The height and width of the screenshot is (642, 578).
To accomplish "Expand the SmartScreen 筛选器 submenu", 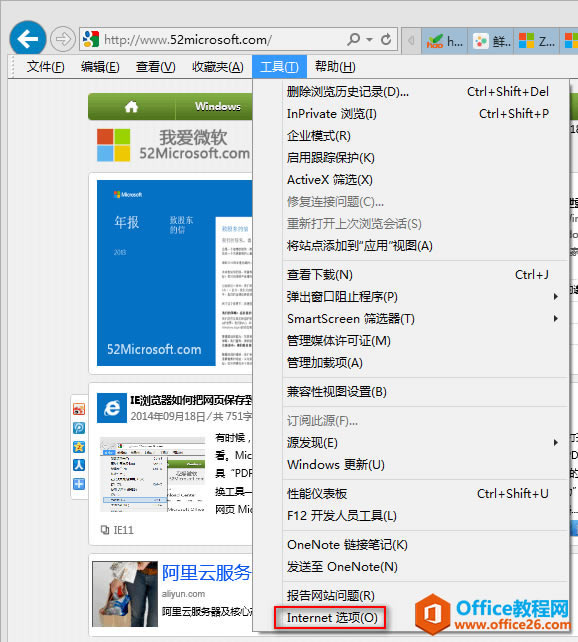I will (555, 319).
